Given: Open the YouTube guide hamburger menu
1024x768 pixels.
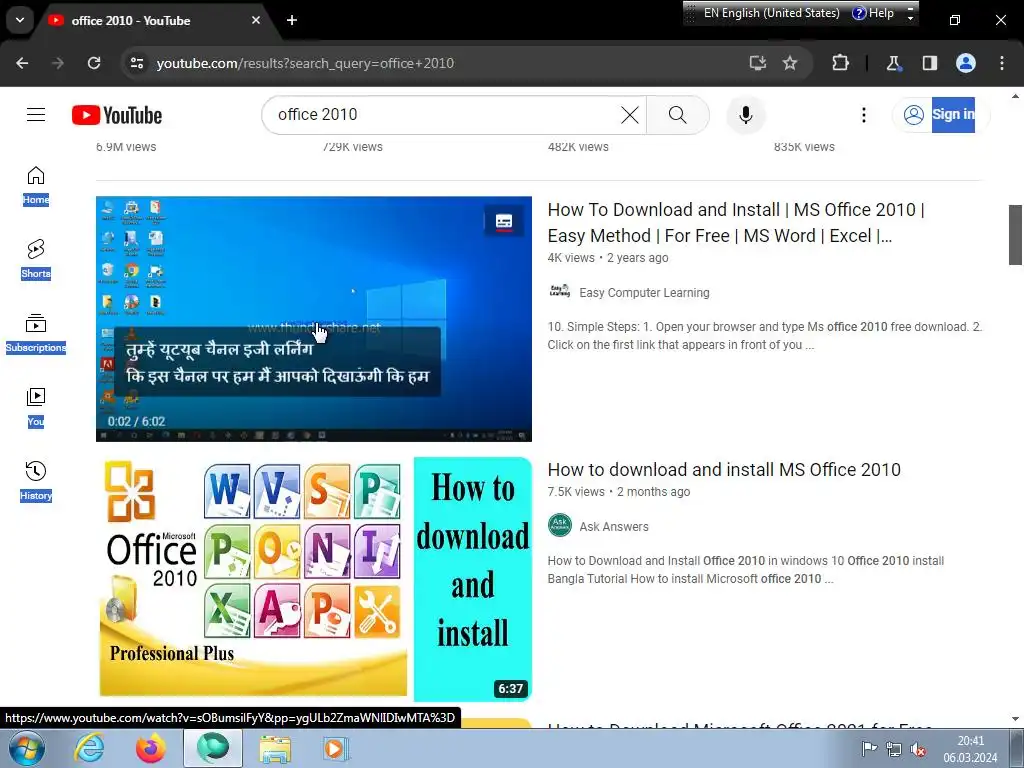Looking at the screenshot, I should pyautogui.click(x=36, y=115).
